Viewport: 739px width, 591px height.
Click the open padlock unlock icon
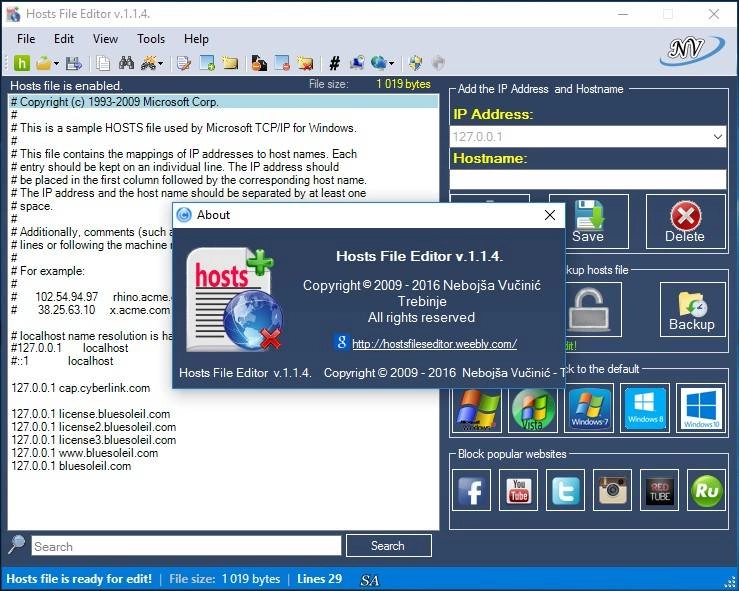(589, 310)
